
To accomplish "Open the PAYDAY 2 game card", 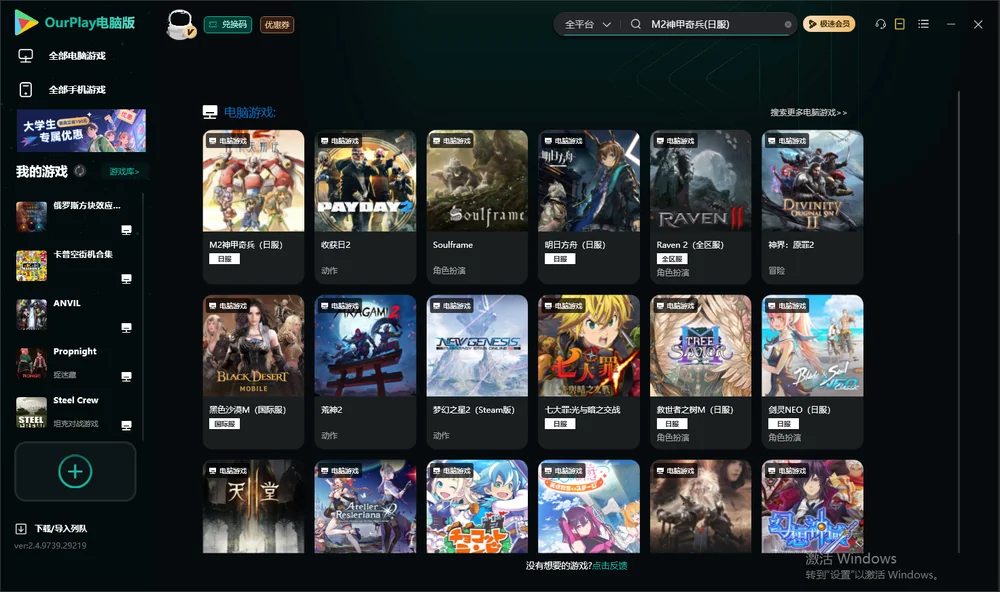I will (365, 207).
